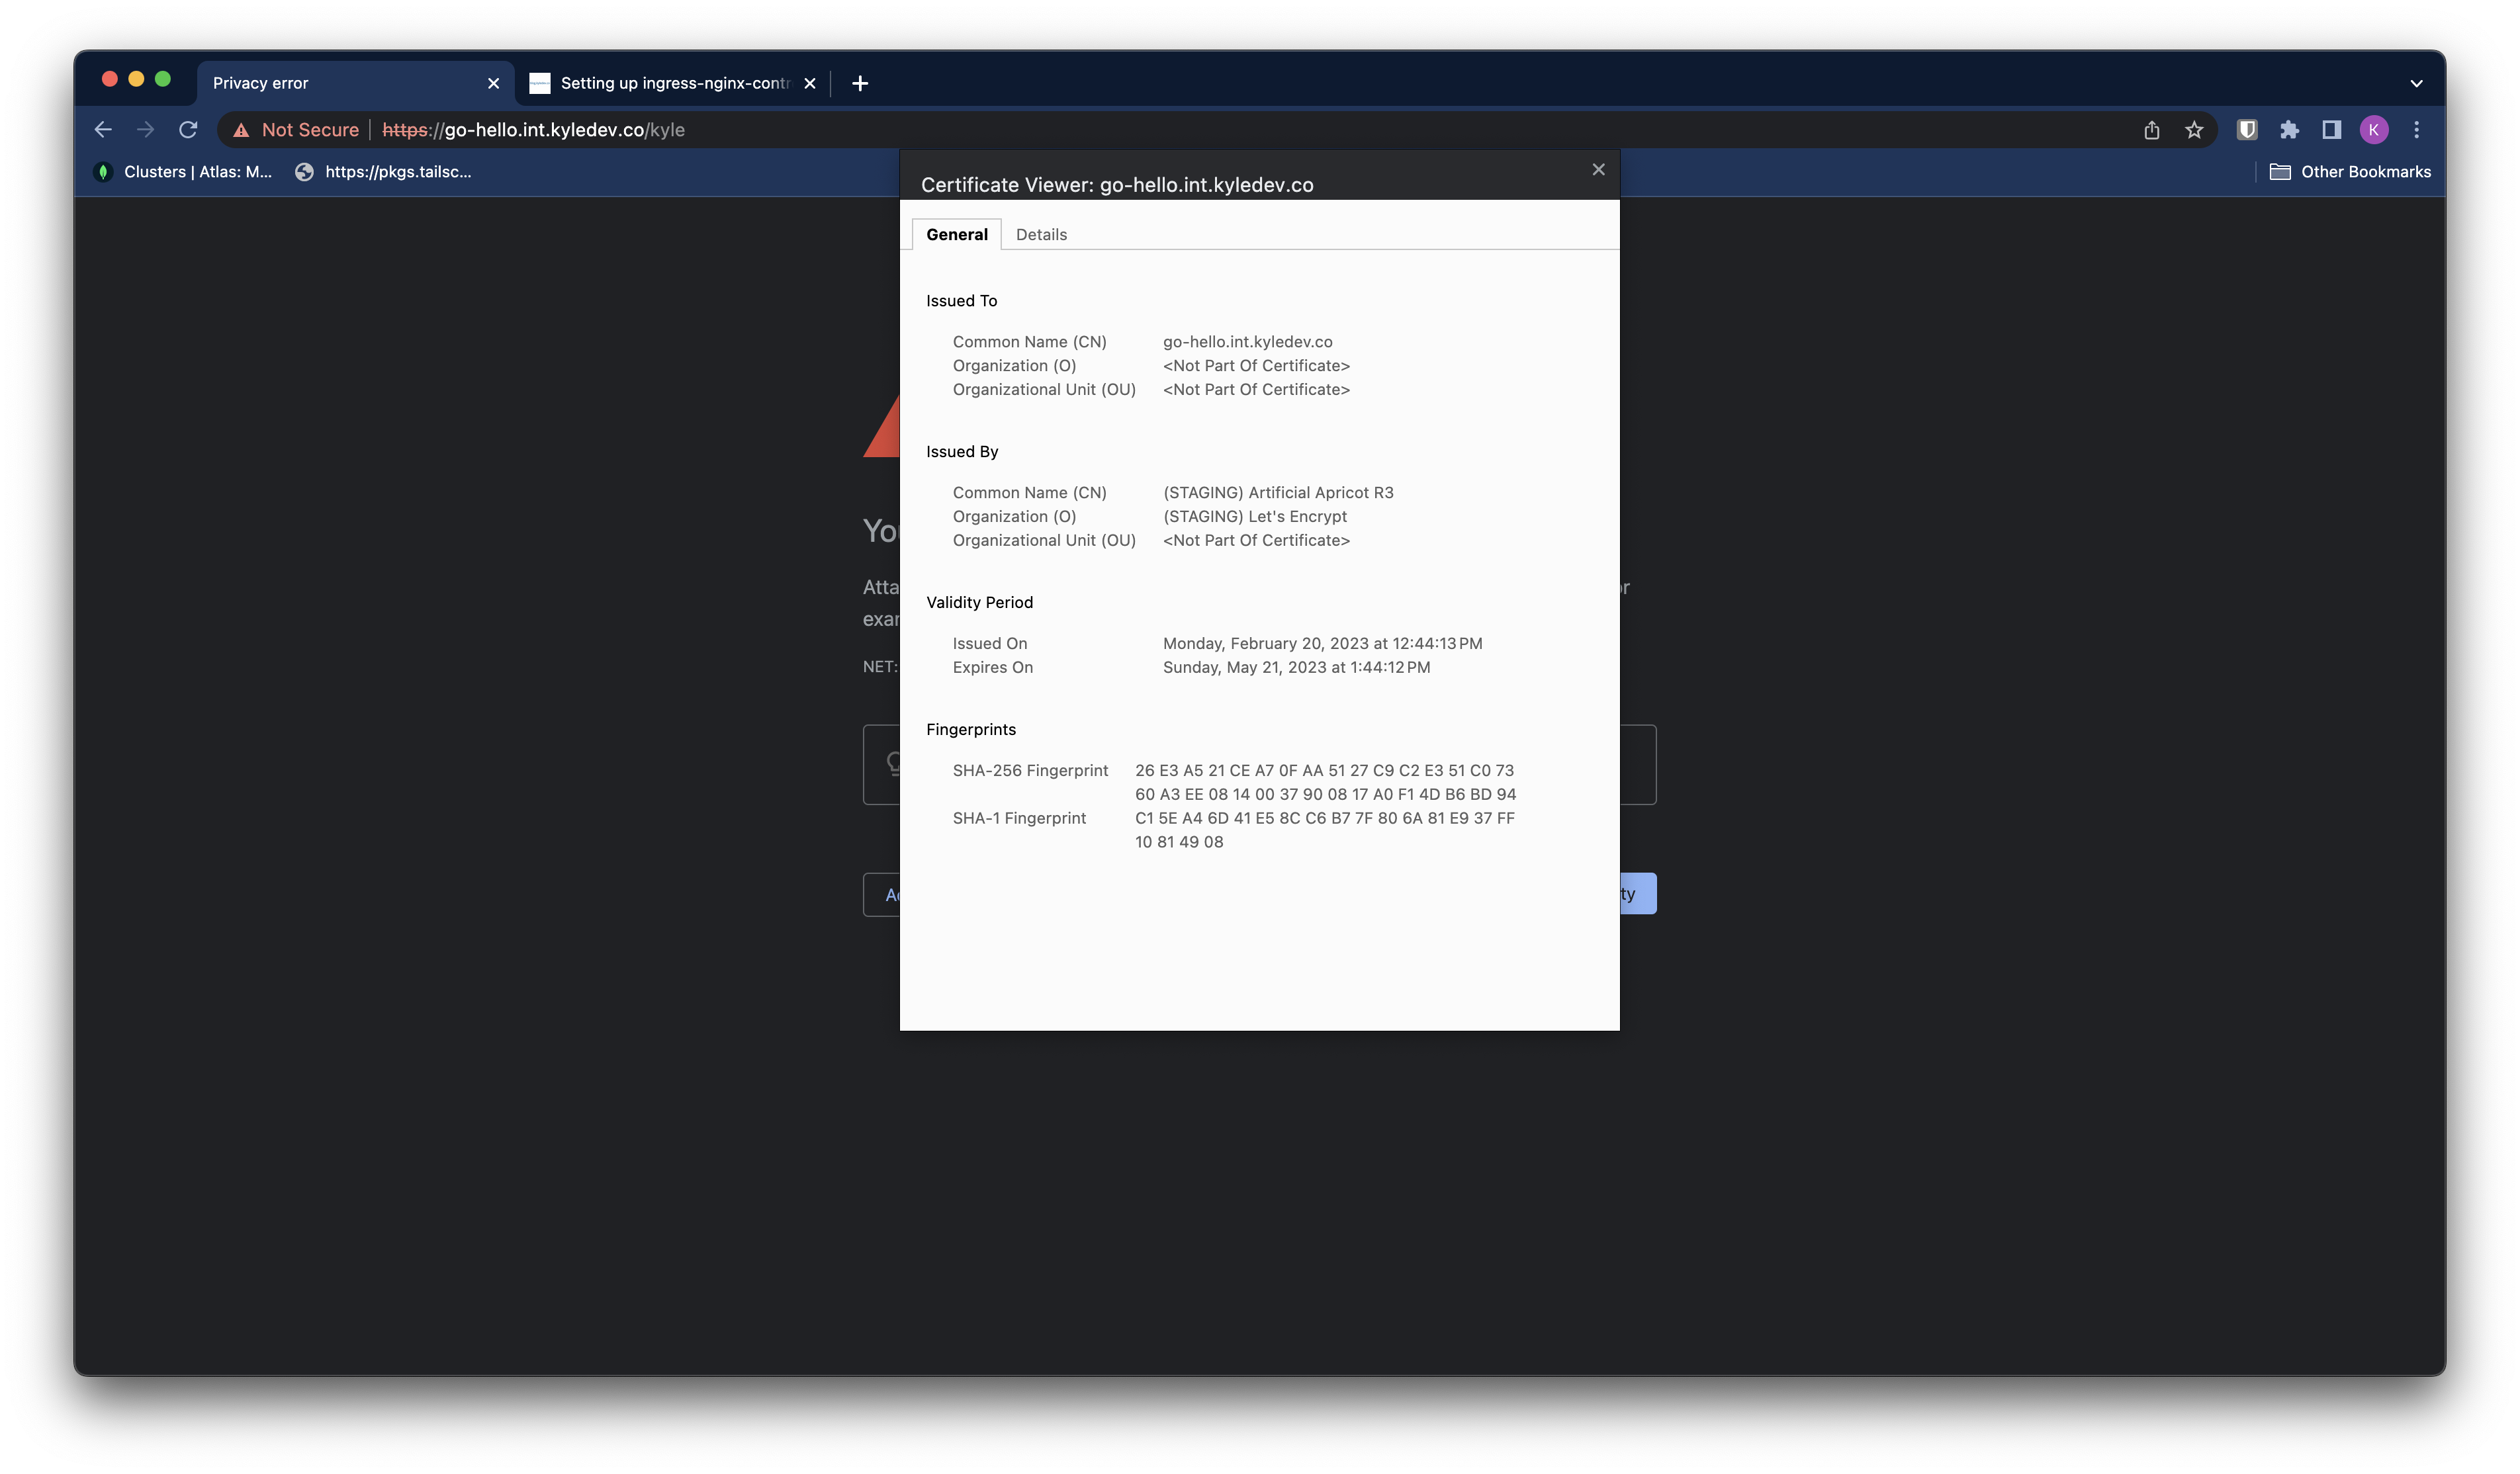Screen dimensions: 2520x1474
Task: Click the Certificate Viewer title text
Action: 1117,185
